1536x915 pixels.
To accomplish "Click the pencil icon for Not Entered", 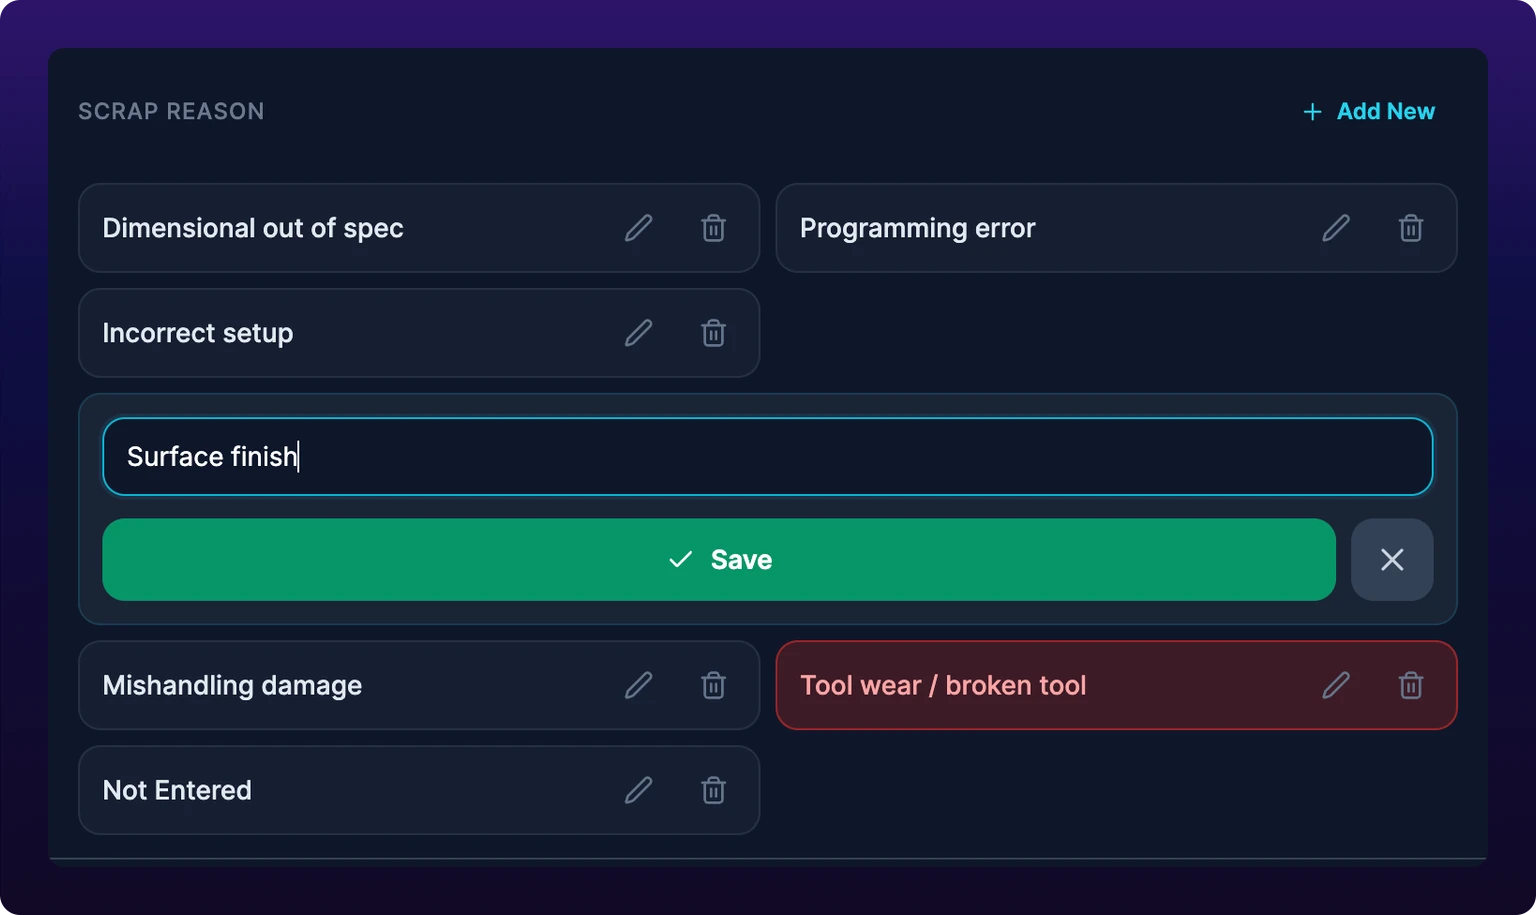I will tap(638, 790).
